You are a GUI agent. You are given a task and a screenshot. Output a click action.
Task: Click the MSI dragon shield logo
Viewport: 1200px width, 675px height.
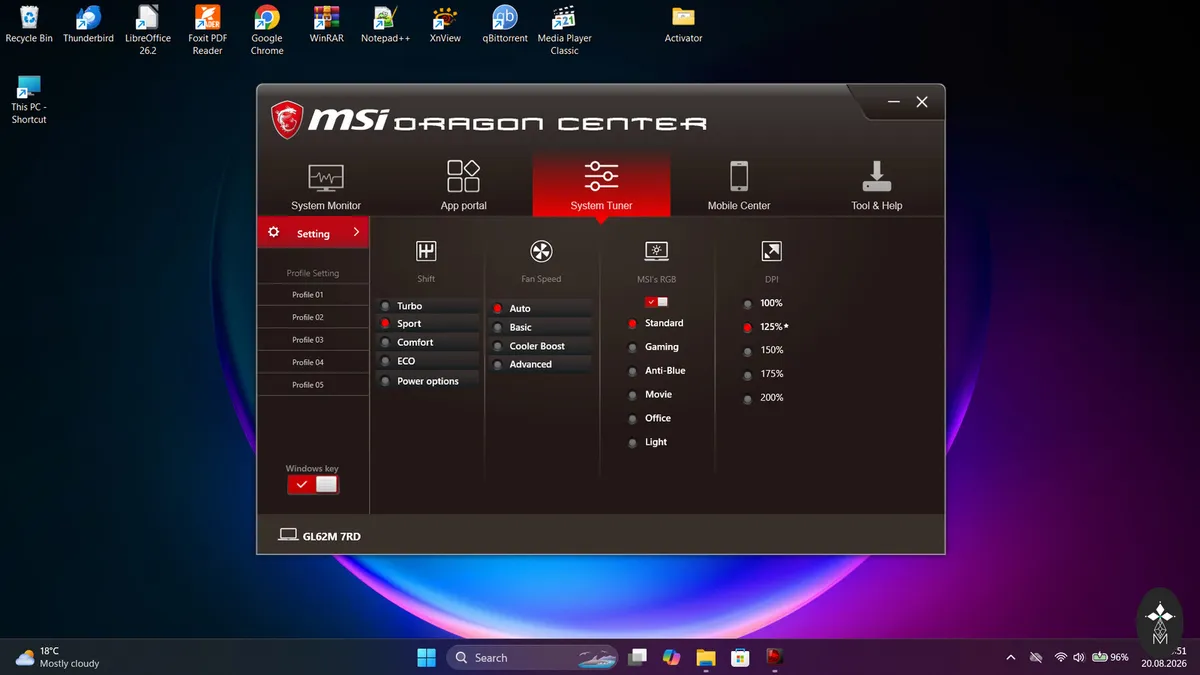click(x=287, y=120)
